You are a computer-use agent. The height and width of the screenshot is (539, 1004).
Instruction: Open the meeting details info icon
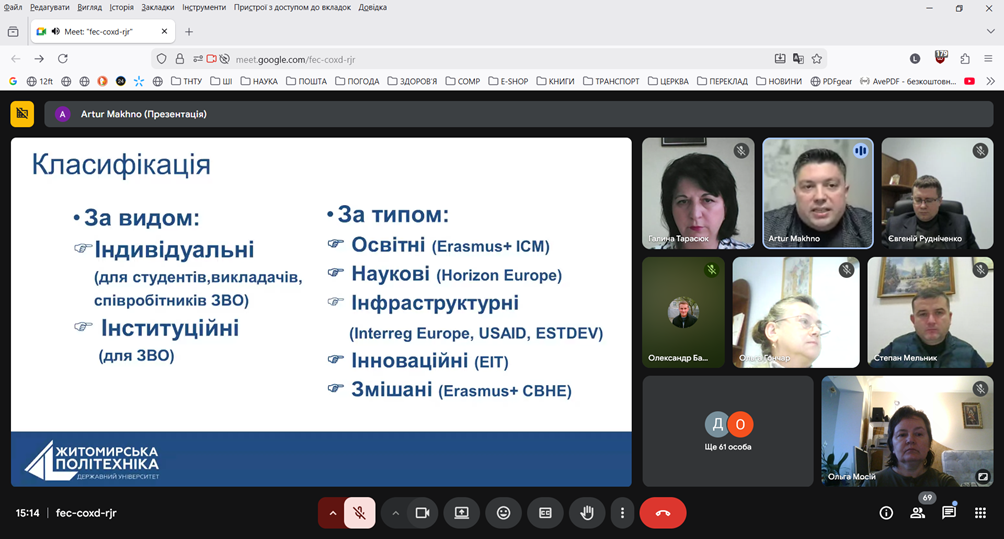(886, 513)
